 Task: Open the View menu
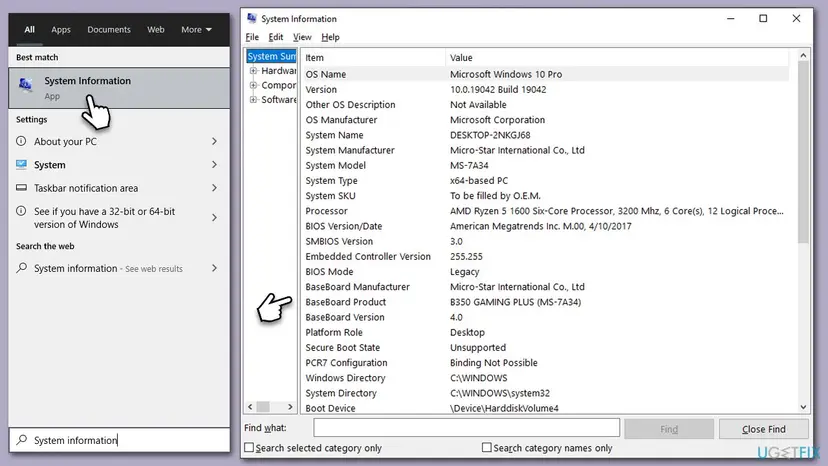point(302,37)
